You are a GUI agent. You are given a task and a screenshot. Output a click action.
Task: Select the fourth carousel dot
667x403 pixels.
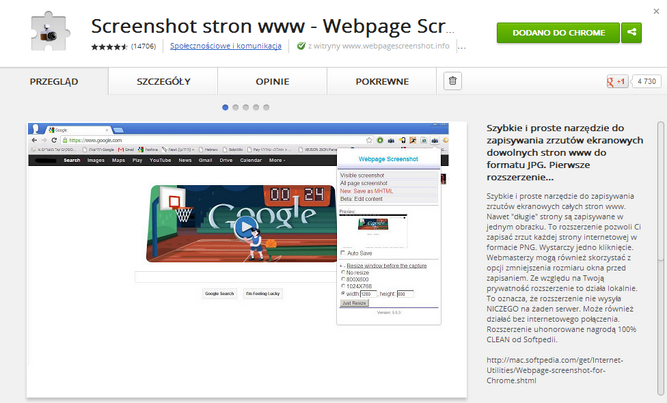[256, 107]
